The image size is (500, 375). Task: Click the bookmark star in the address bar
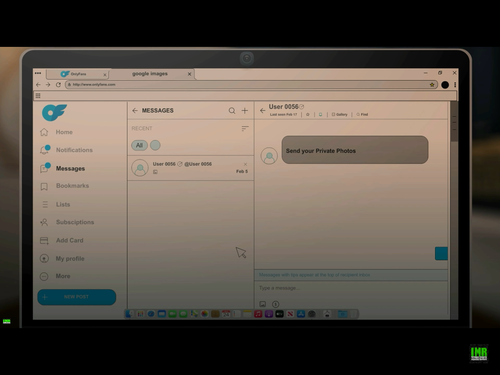click(432, 85)
